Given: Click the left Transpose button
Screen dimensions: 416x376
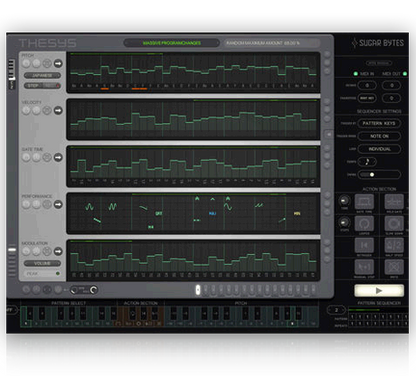Looking at the screenshot, I should pyautogui.click(x=367, y=98).
